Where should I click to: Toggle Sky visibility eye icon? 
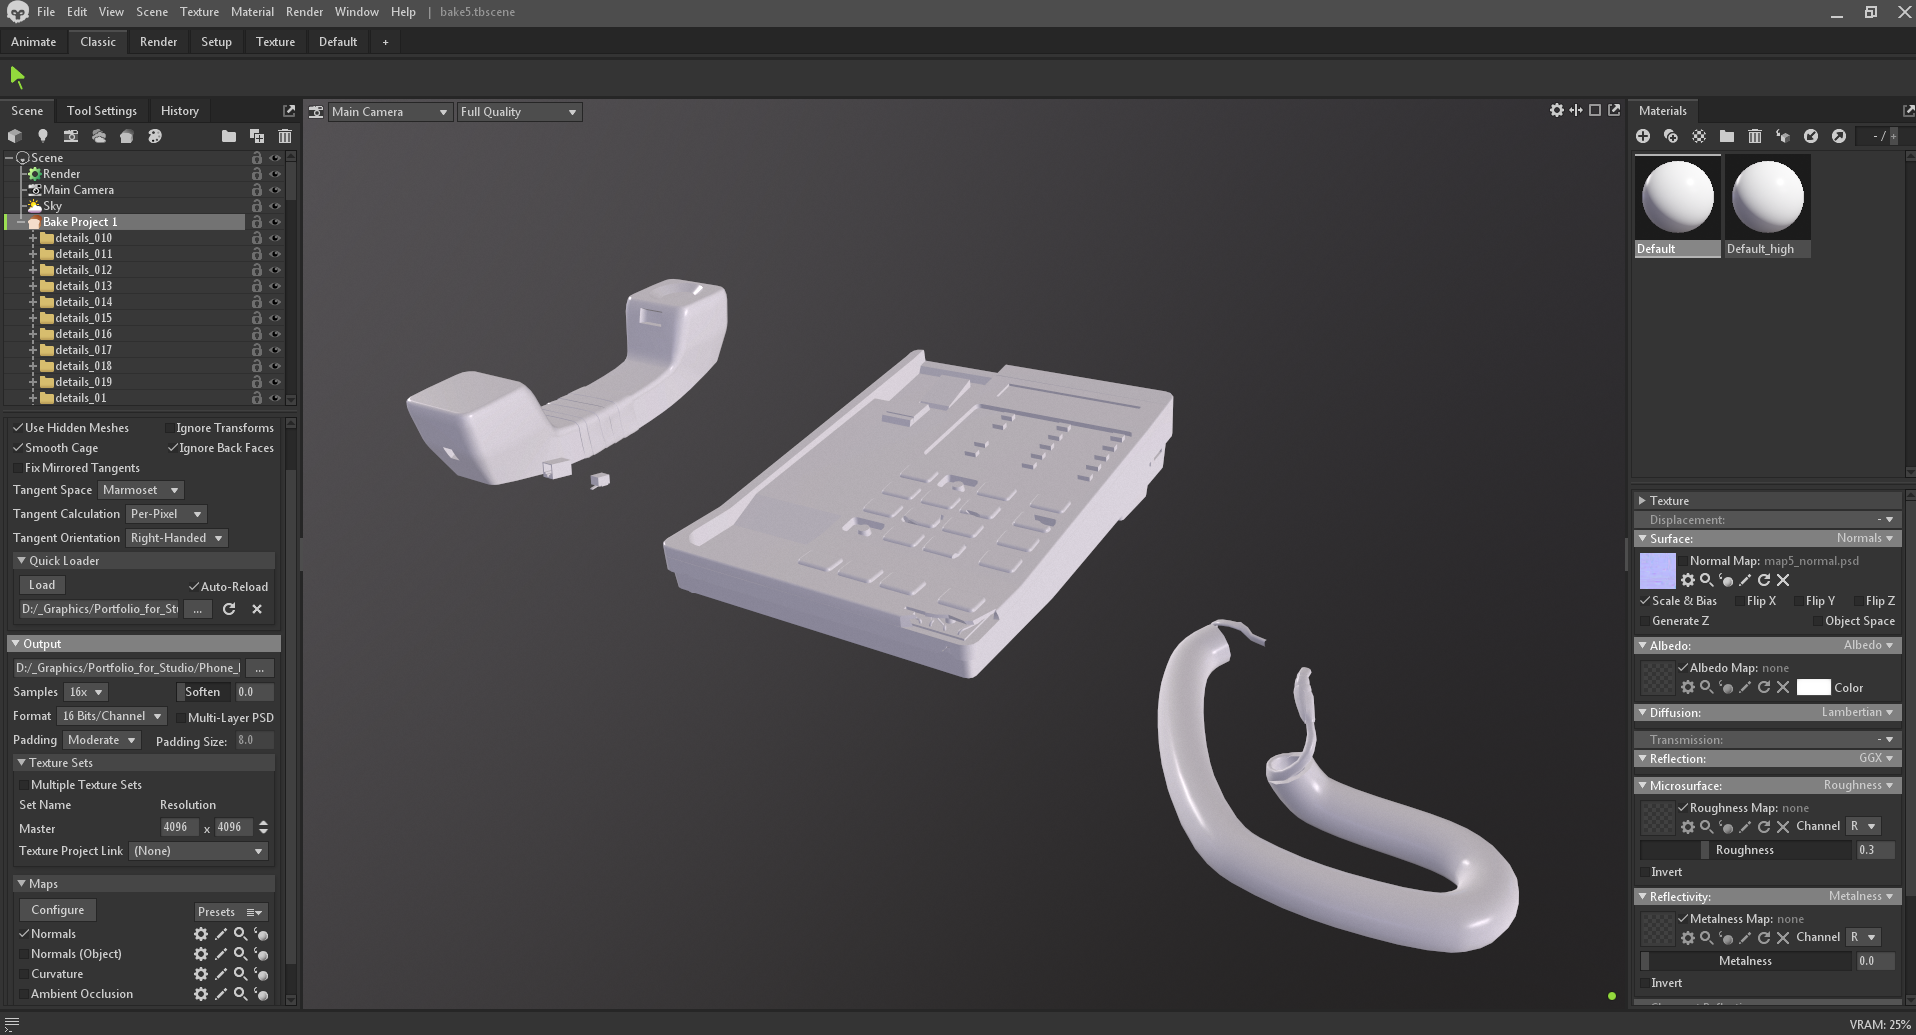tap(275, 206)
